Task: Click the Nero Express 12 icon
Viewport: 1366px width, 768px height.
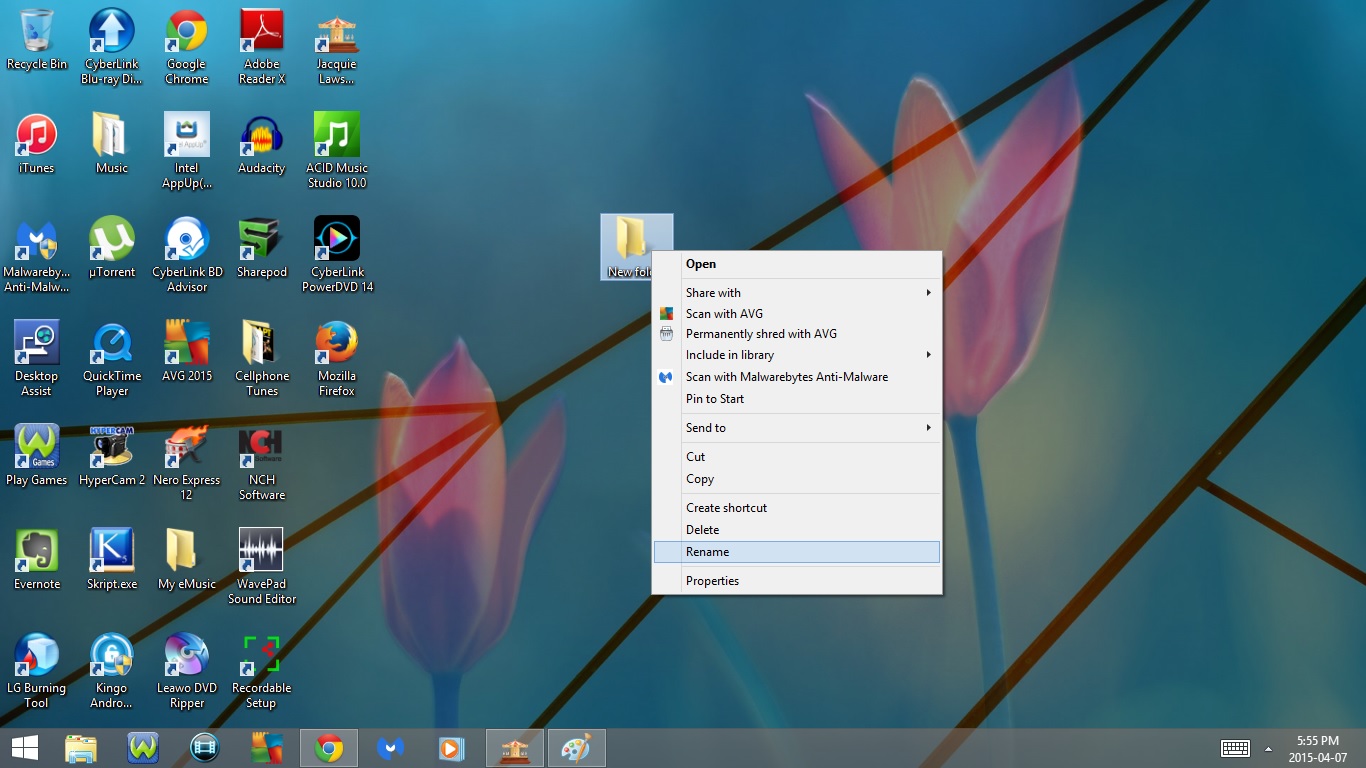Action: click(x=187, y=463)
